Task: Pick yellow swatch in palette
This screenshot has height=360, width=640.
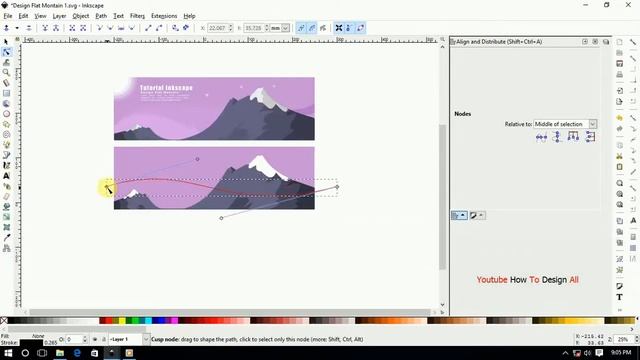Action: (x=122, y=321)
